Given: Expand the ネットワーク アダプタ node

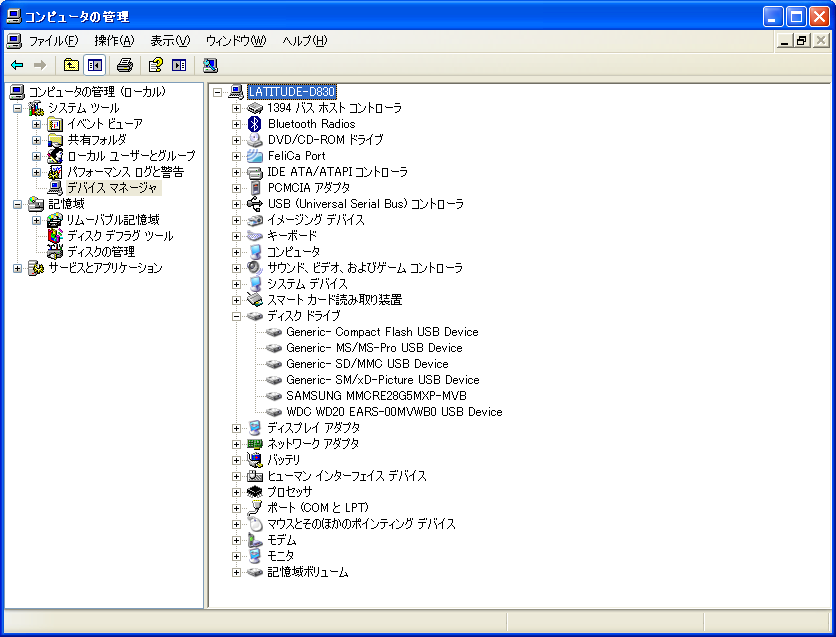Looking at the screenshot, I should pyautogui.click(x=237, y=444).
